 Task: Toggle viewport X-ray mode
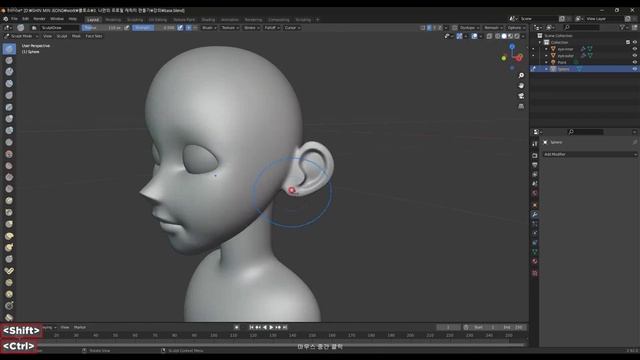pos(489,36)
